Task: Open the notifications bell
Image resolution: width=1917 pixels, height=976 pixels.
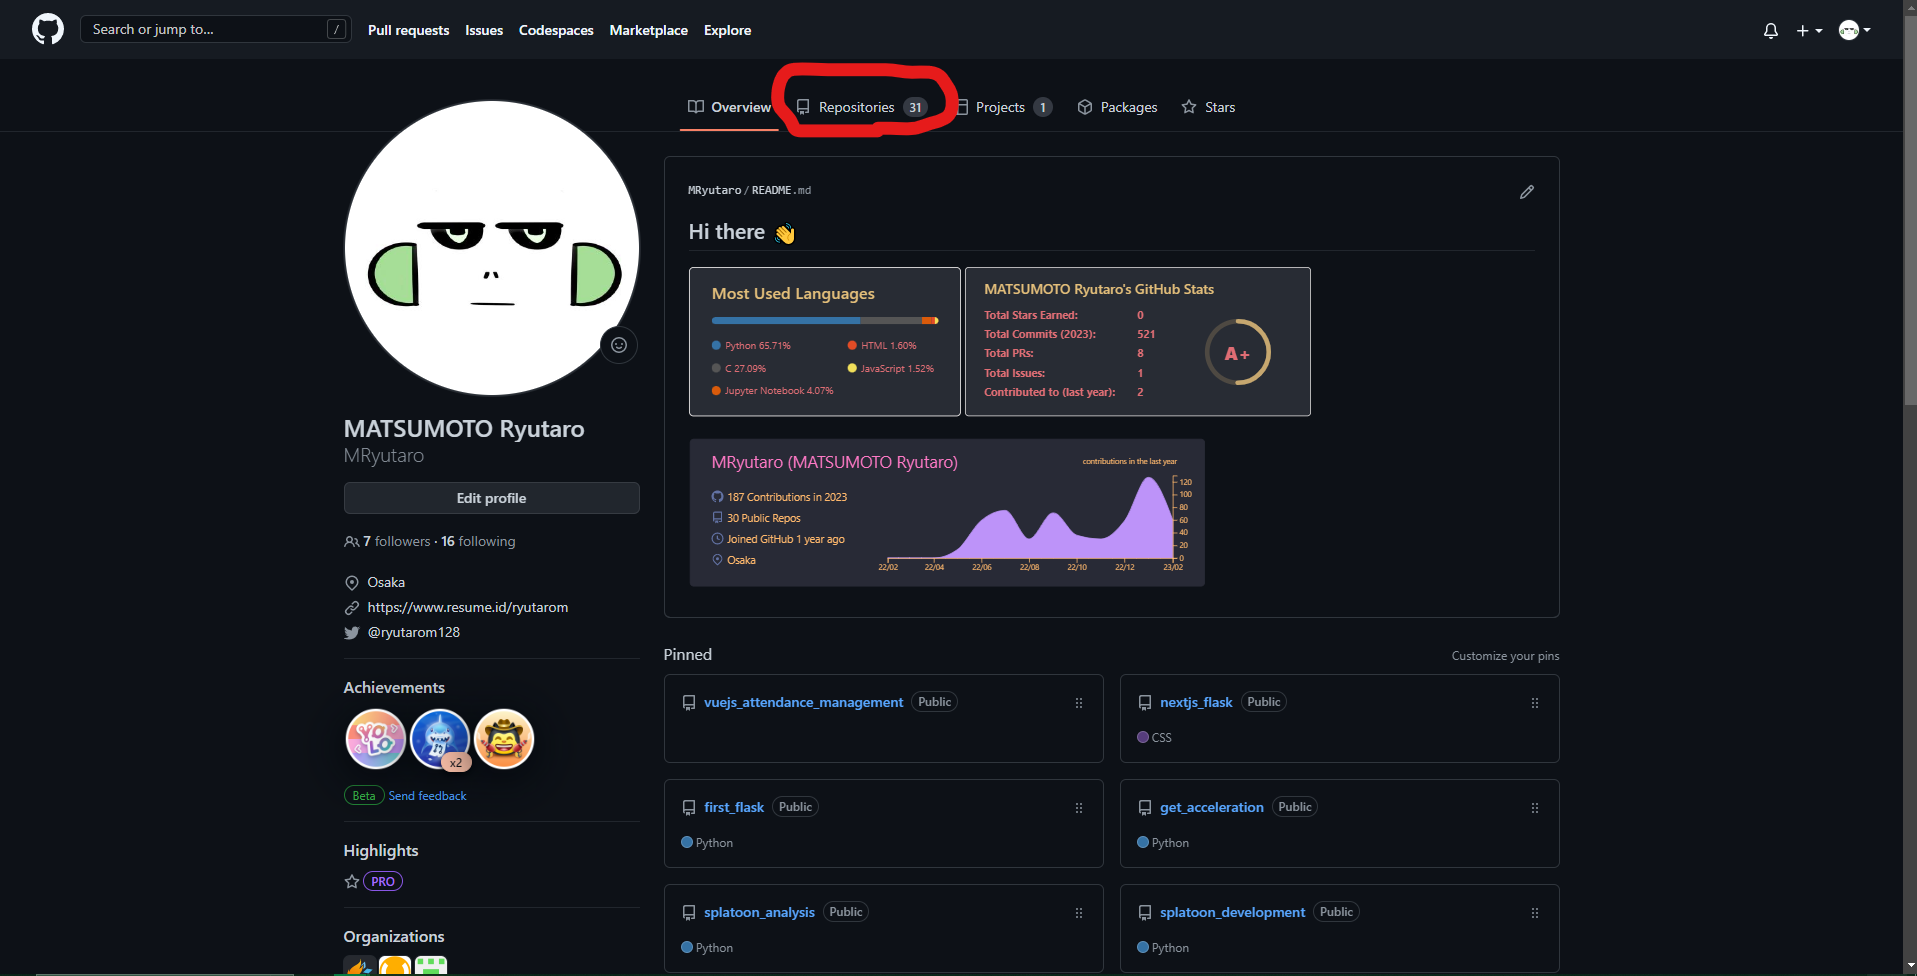Action: tap(1770, 30)
